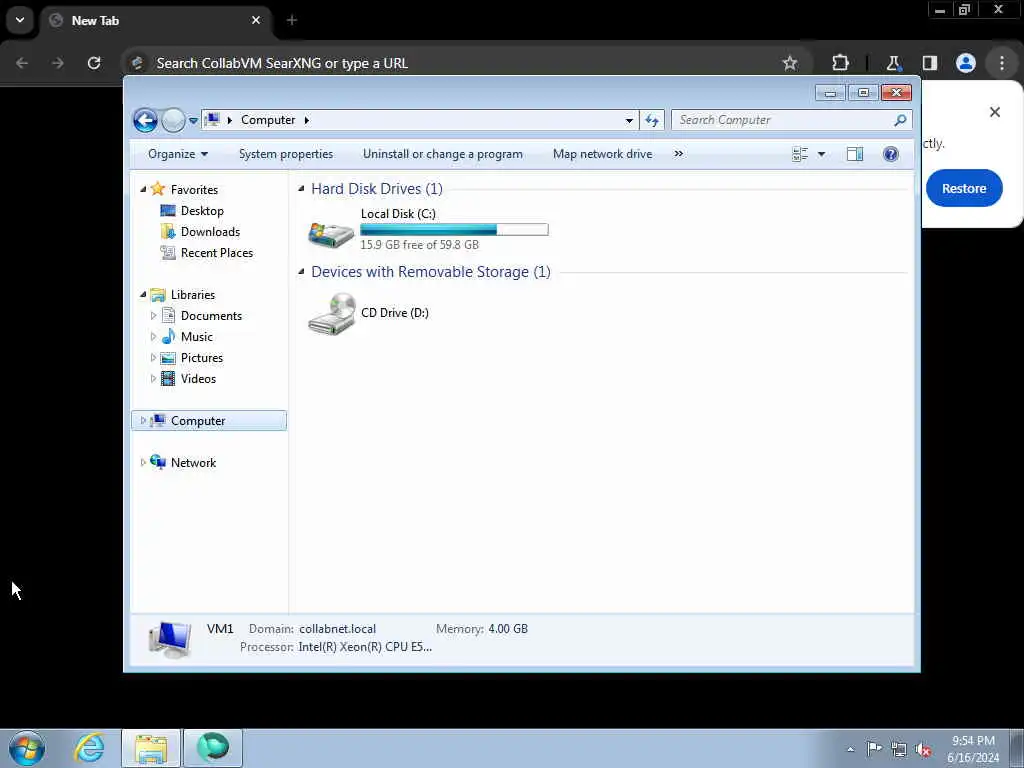The height and width of the screenshot is (768, 1024).
Task: Collapse the Hard Disk Drives group
Action: [301, 189]
